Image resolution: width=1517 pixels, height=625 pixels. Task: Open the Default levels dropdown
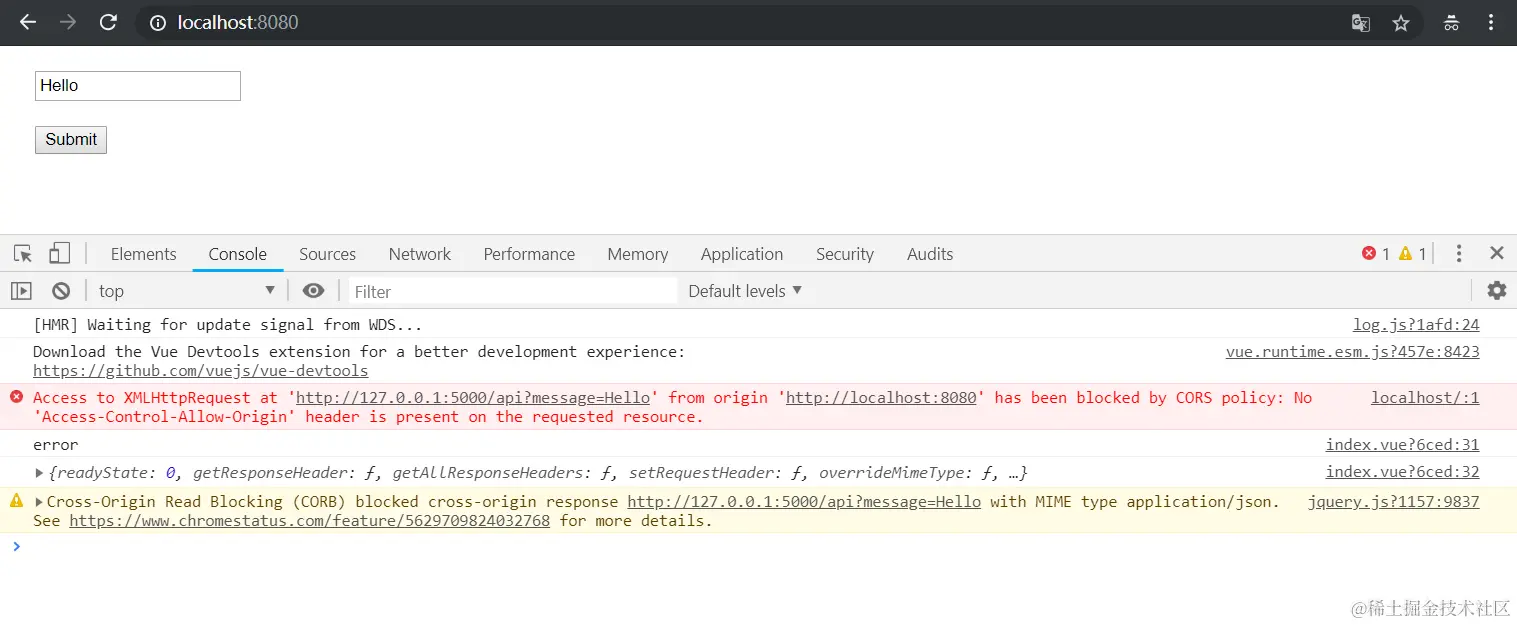coord(745,291)
